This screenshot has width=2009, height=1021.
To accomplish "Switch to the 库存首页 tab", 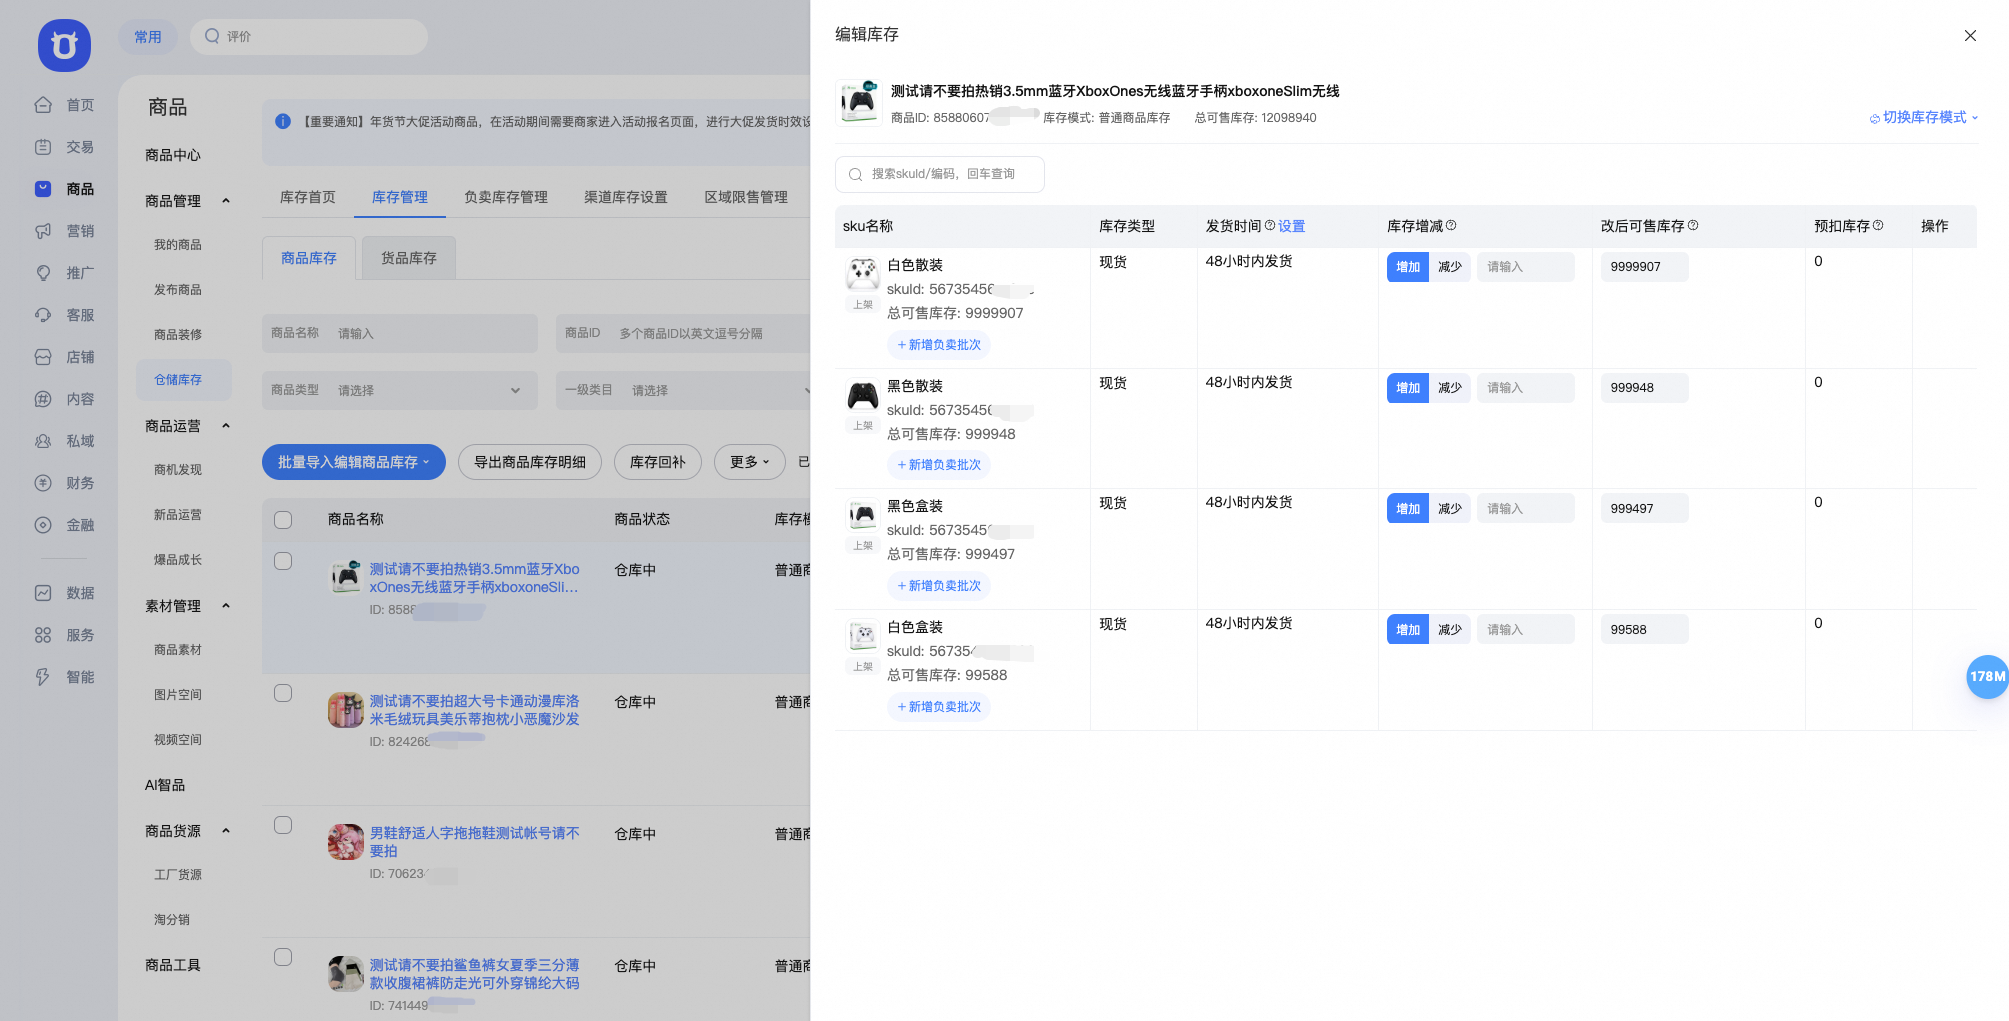I will pos(308,197).
